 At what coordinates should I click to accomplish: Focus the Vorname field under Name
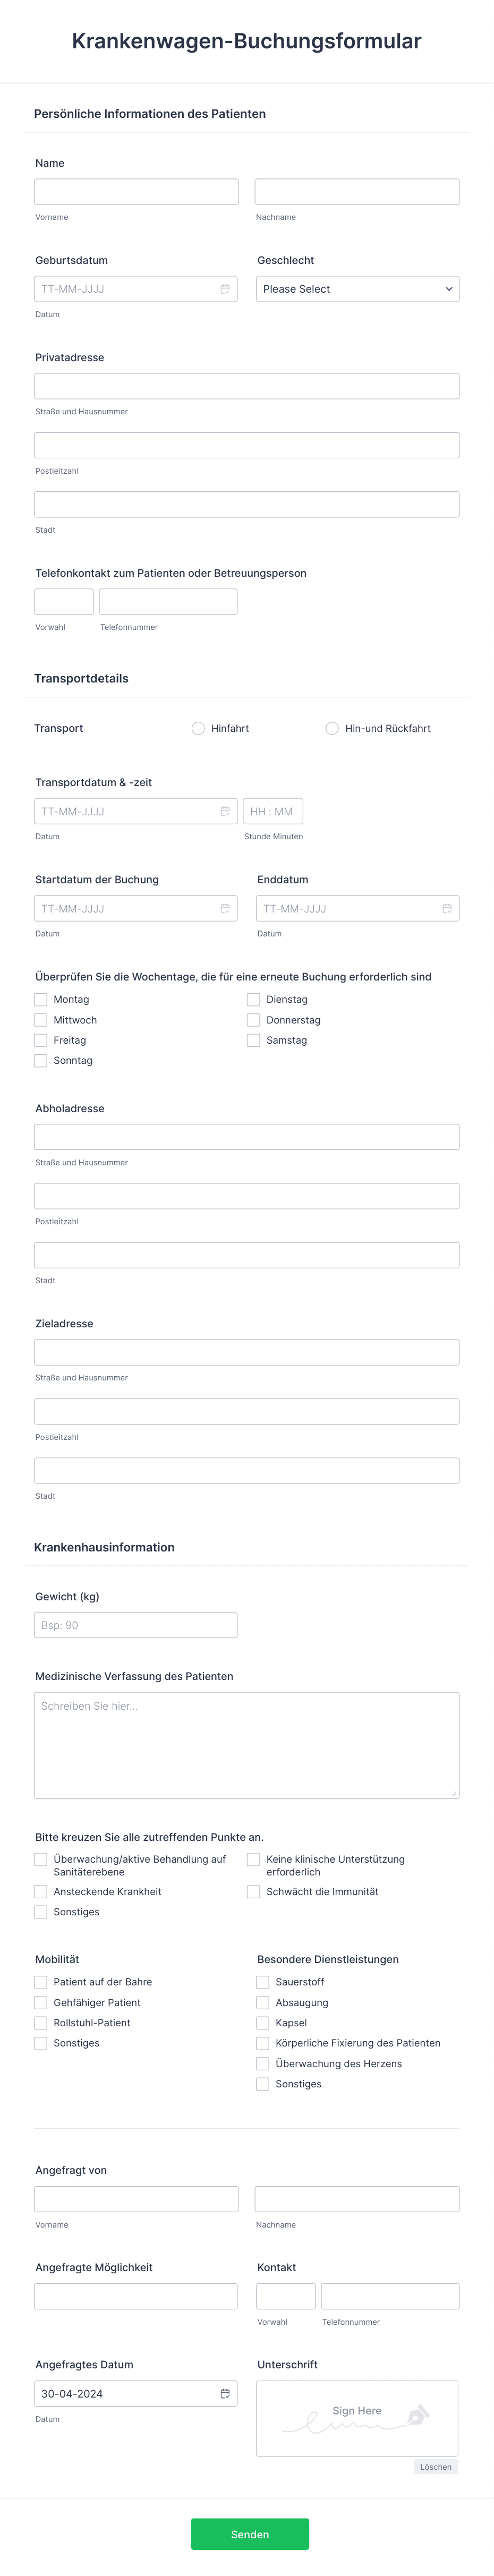pos(136,192)
